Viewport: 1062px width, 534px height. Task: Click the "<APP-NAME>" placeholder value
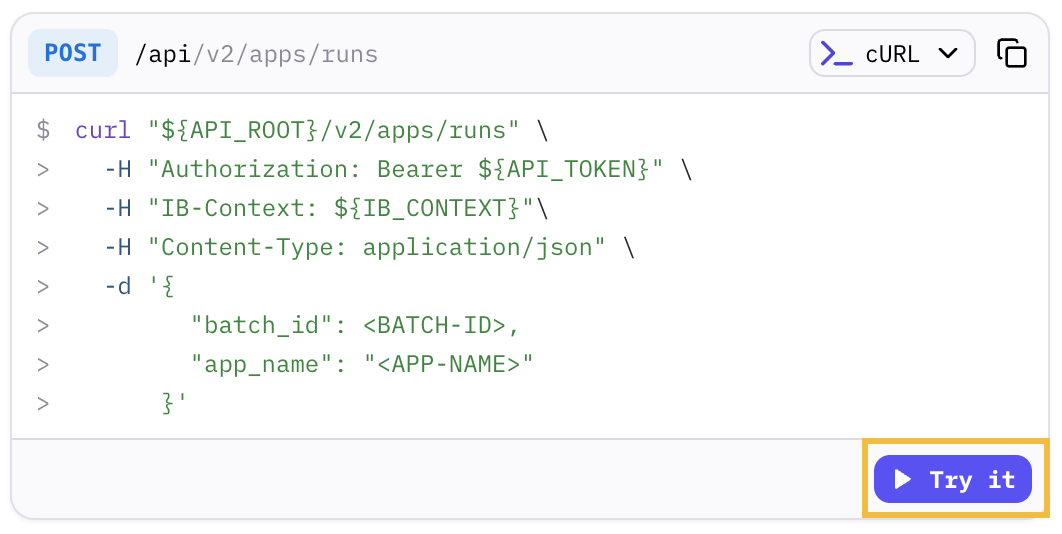[448, 364]
